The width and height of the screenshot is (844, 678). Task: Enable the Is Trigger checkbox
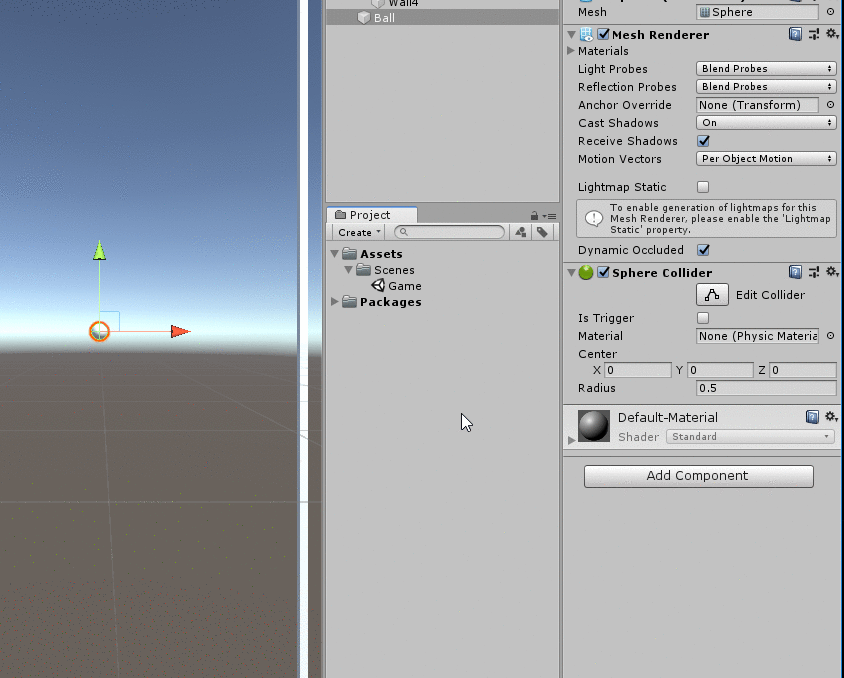703,318
